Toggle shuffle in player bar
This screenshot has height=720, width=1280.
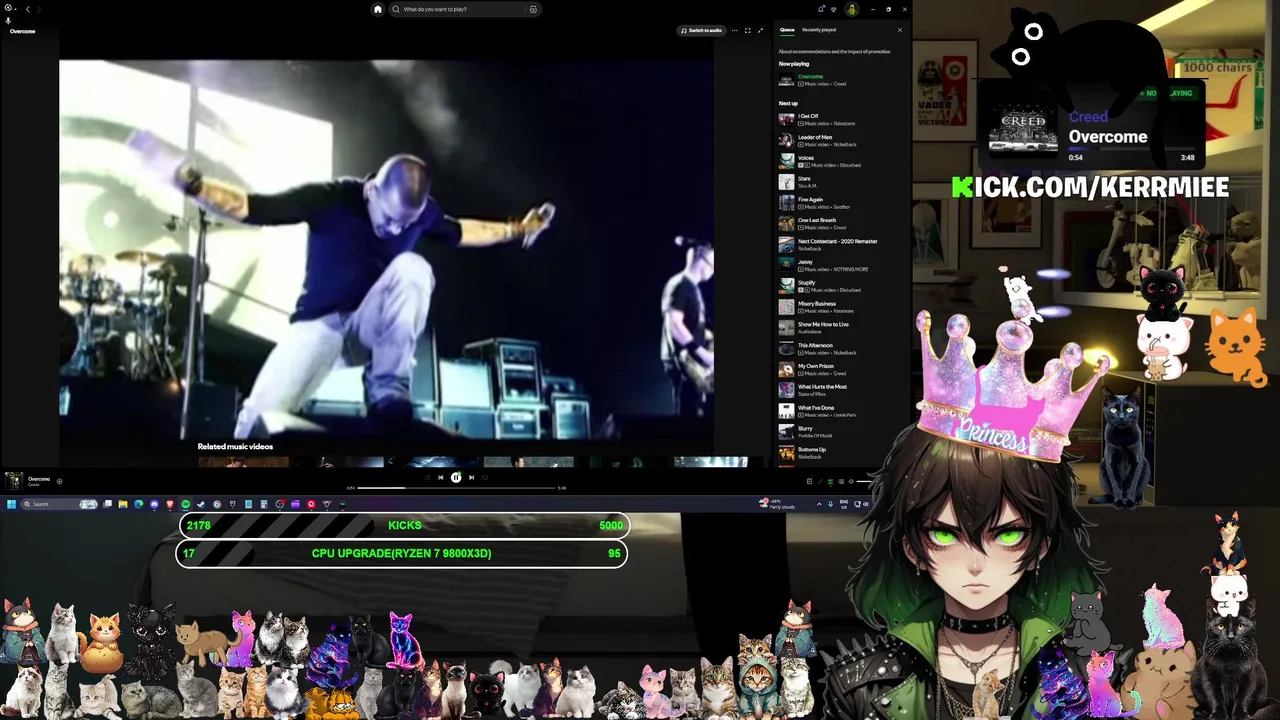tap(427, 477)
